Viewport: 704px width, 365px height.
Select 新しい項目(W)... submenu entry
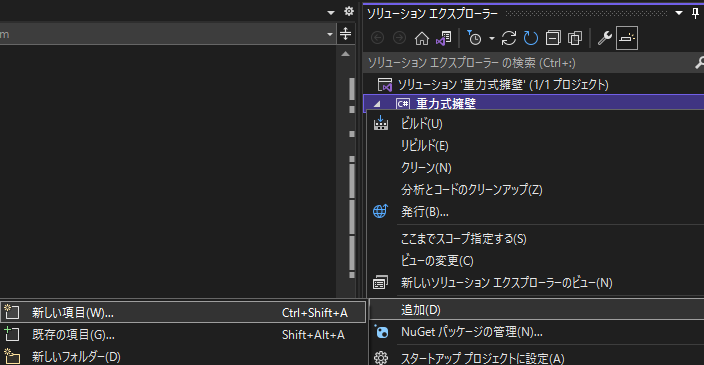(x=183, y=312)
